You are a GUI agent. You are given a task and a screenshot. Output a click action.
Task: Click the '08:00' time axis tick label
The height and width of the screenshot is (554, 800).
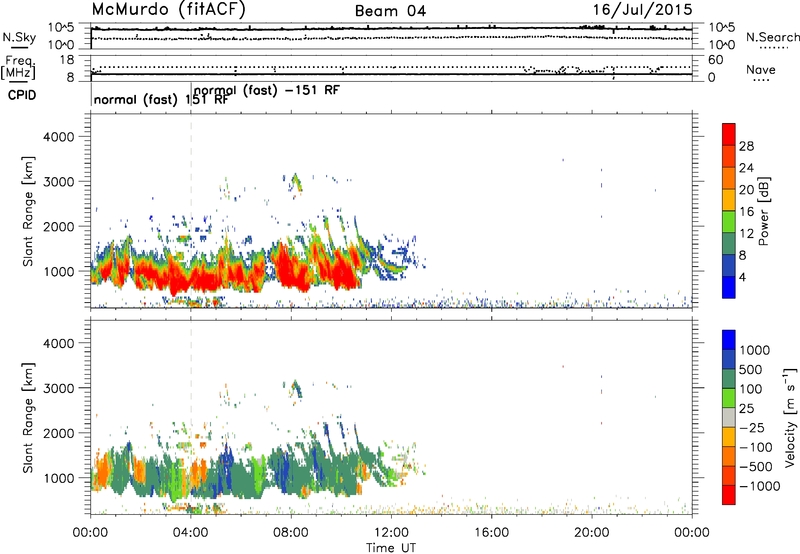tap(291, 533)
